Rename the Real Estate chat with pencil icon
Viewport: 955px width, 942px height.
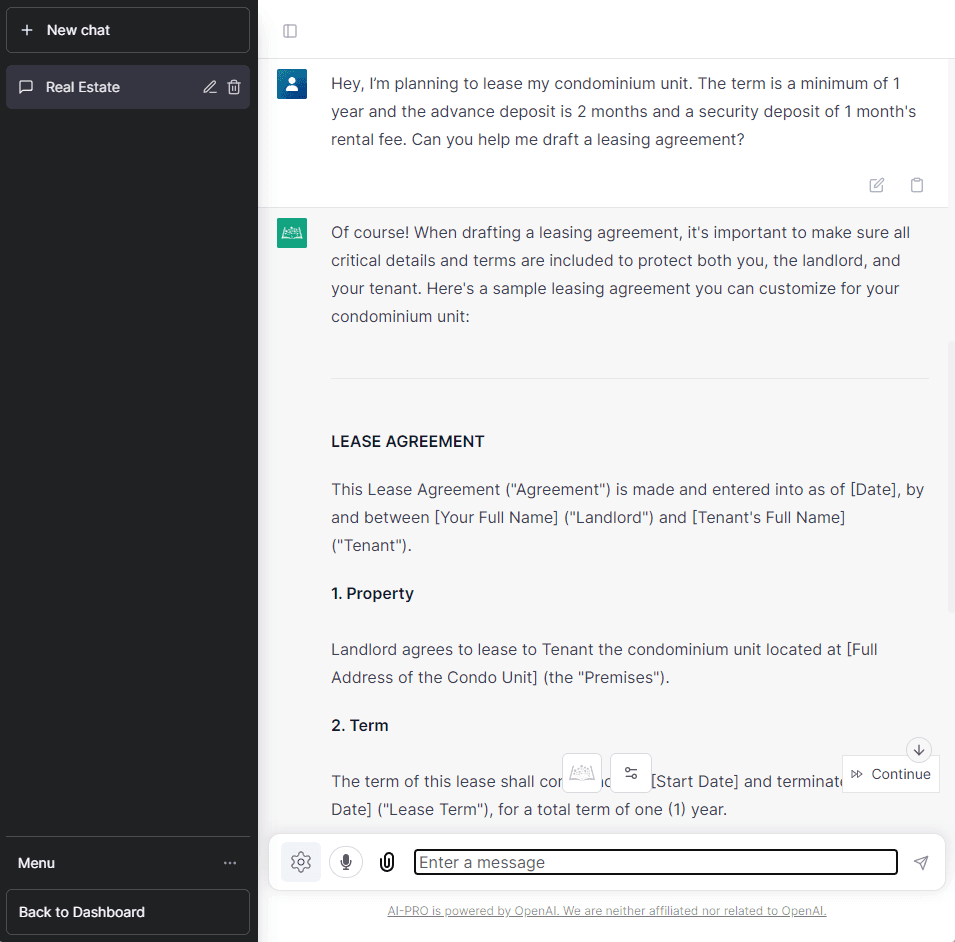click(210, 87)
